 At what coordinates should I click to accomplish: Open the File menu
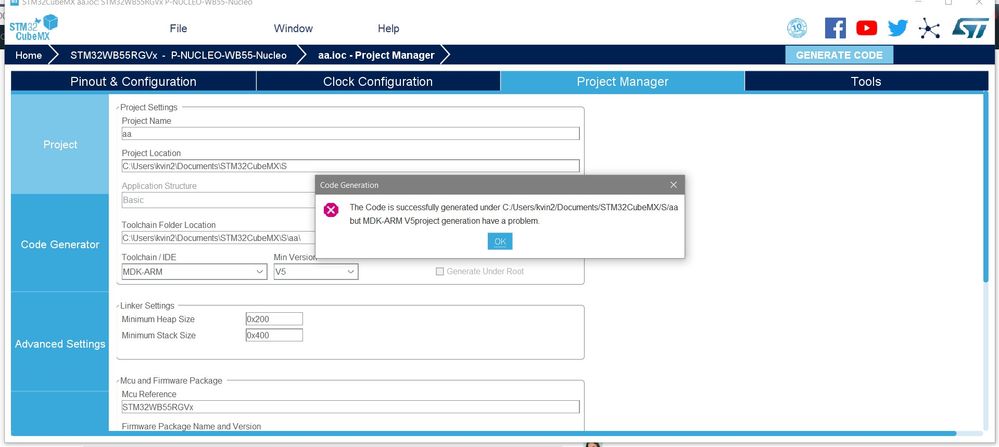click(178, 29)
